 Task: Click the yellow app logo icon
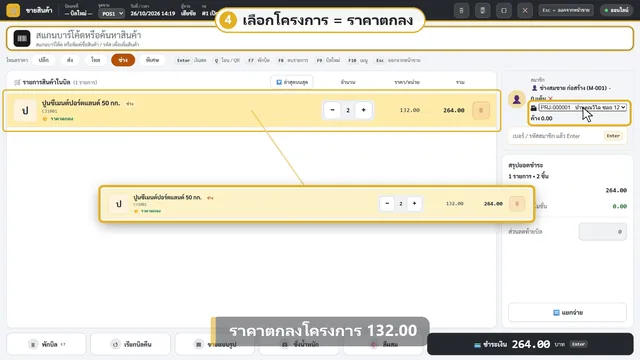13,10
